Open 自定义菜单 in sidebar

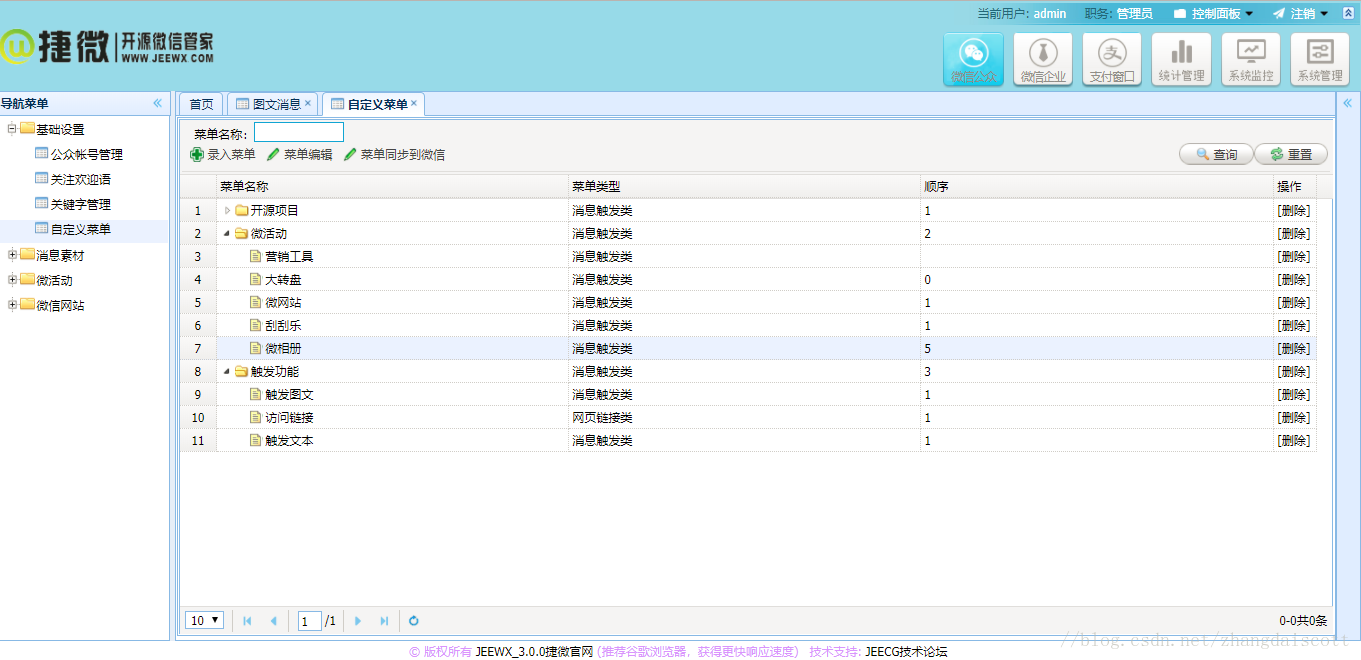pos(81,229)
